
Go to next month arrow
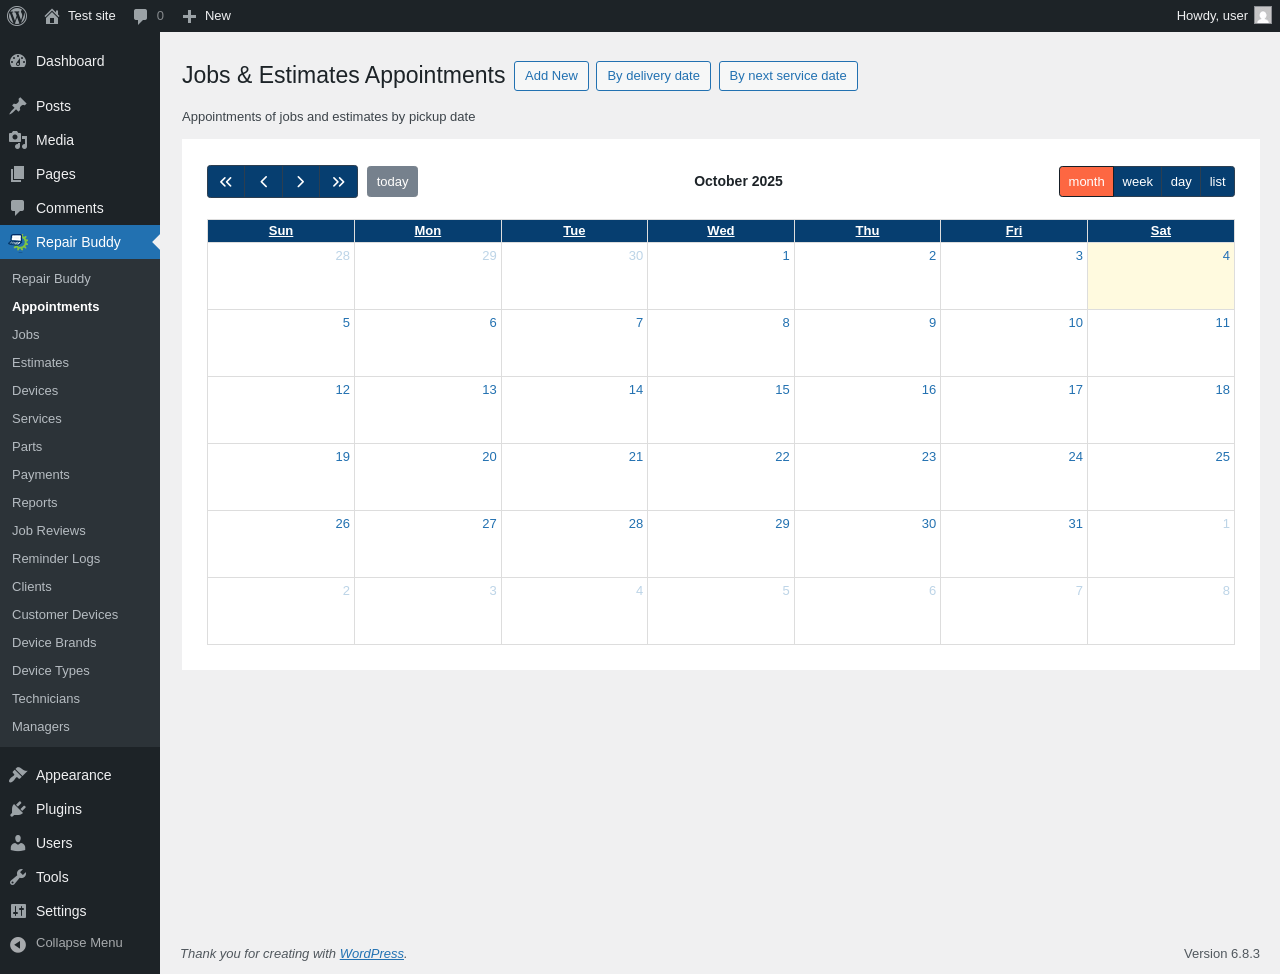tap(301, 182)
